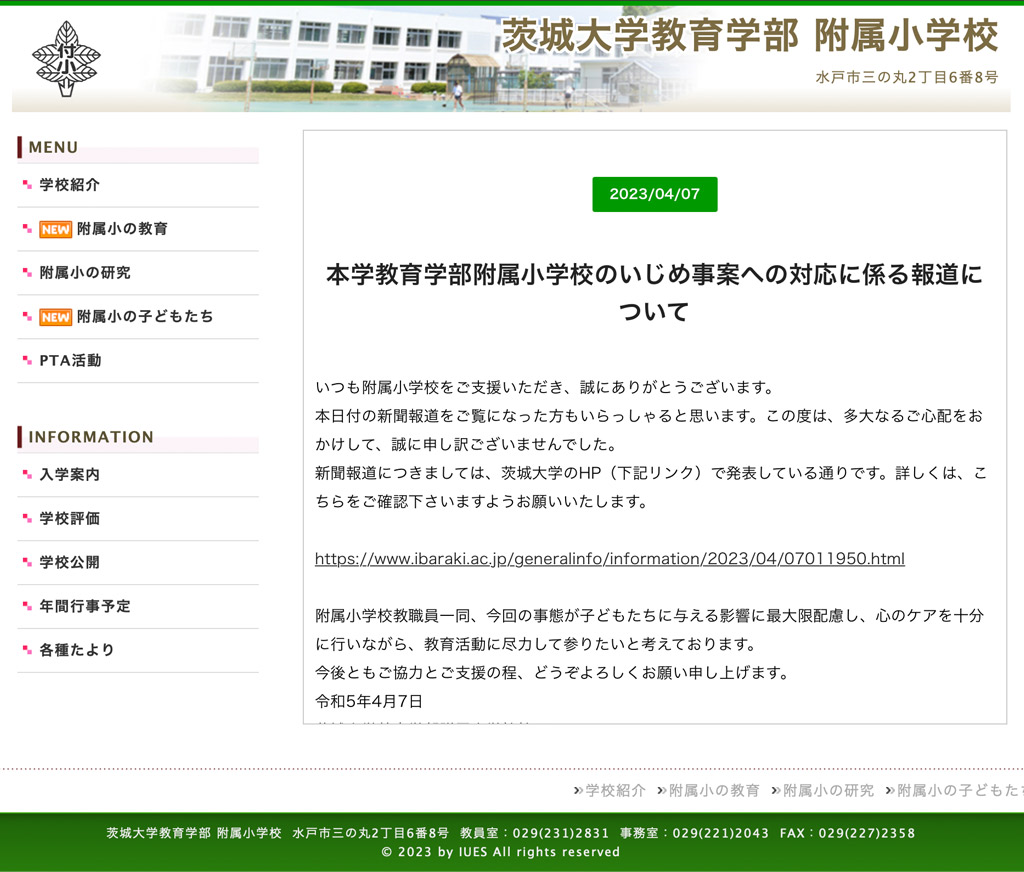Click the 茨城大学教育学部 附属小学校 header title

coord(749,37)
